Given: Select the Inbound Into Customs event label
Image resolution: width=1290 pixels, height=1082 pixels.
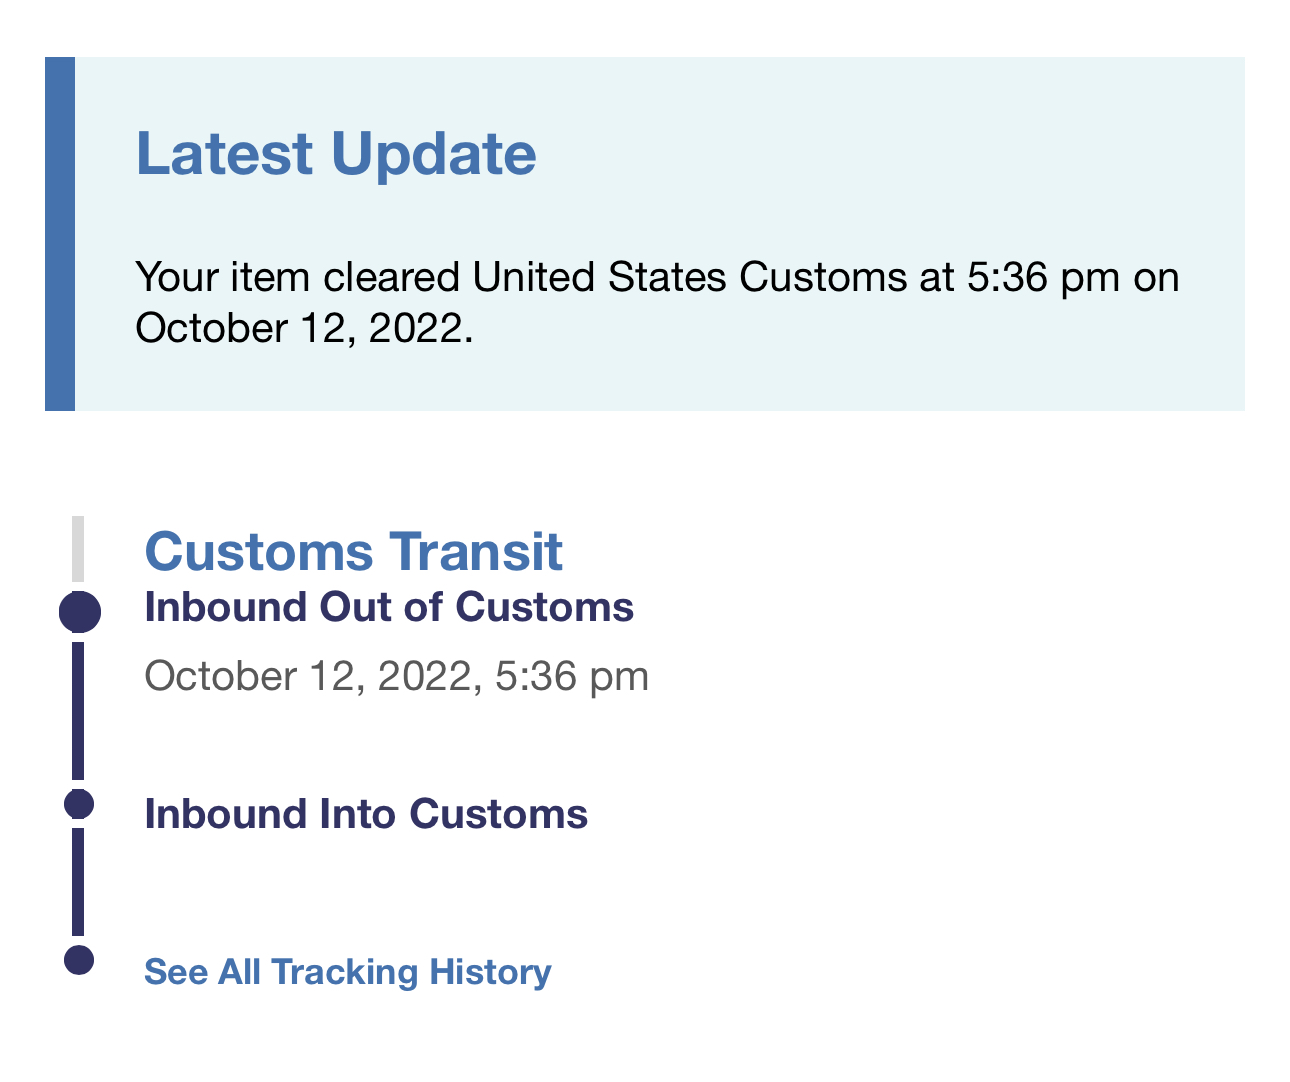Looking at the screenshot, I should [x=366, y=814].
